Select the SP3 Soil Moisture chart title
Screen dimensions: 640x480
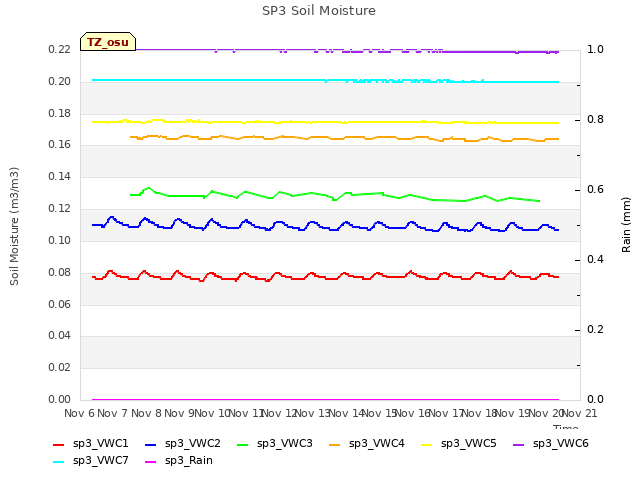(319, 11)
